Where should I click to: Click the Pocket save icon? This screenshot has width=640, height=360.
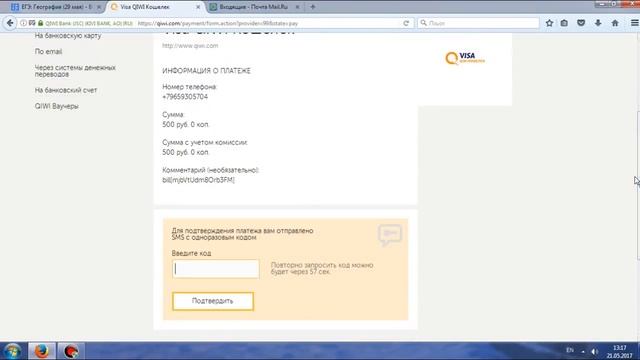581,23
